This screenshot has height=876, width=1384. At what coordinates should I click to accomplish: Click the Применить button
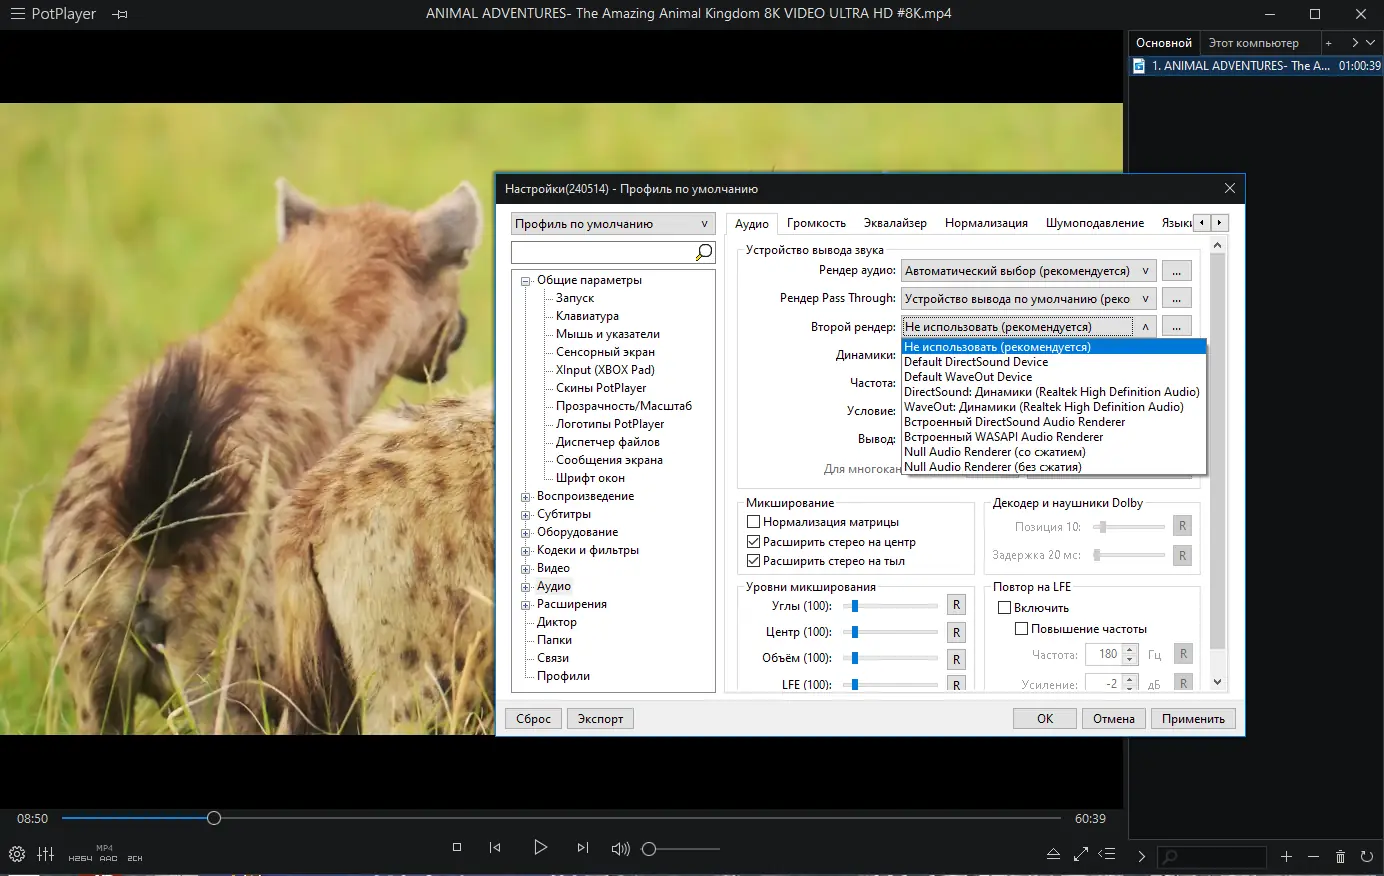tap(1193, 719)
